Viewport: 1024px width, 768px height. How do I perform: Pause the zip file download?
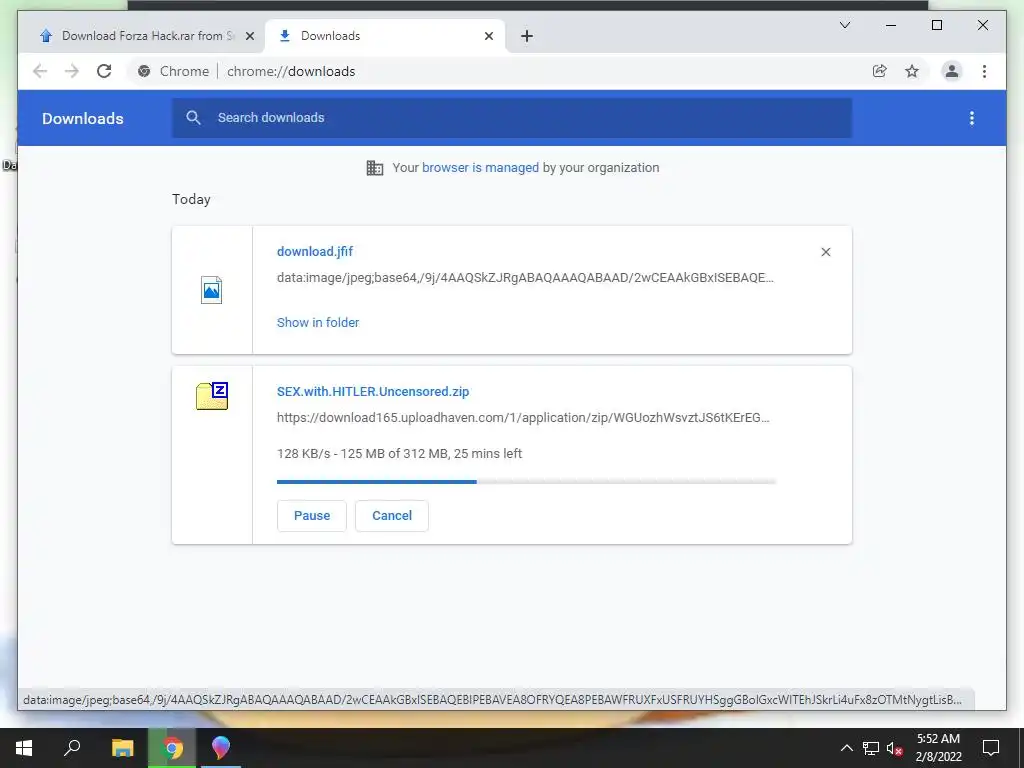point(312,516)
